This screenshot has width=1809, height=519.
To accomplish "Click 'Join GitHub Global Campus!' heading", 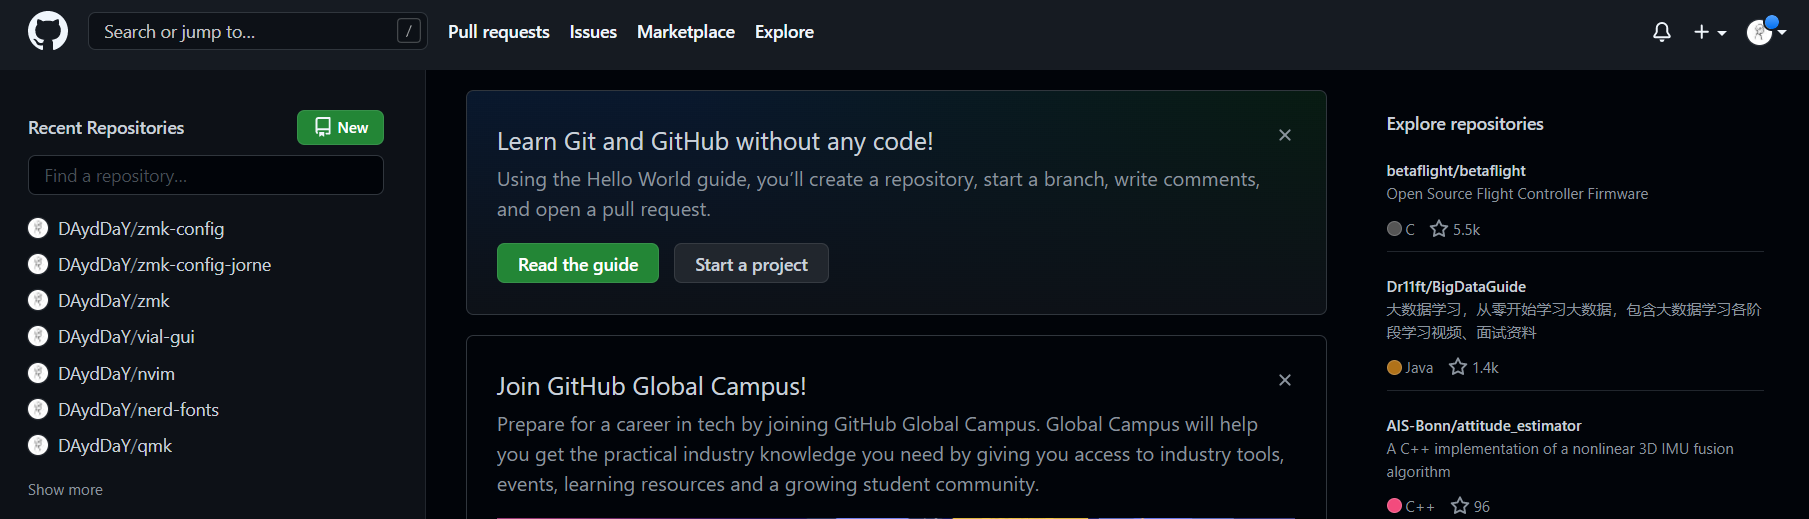I will (651, 386).
